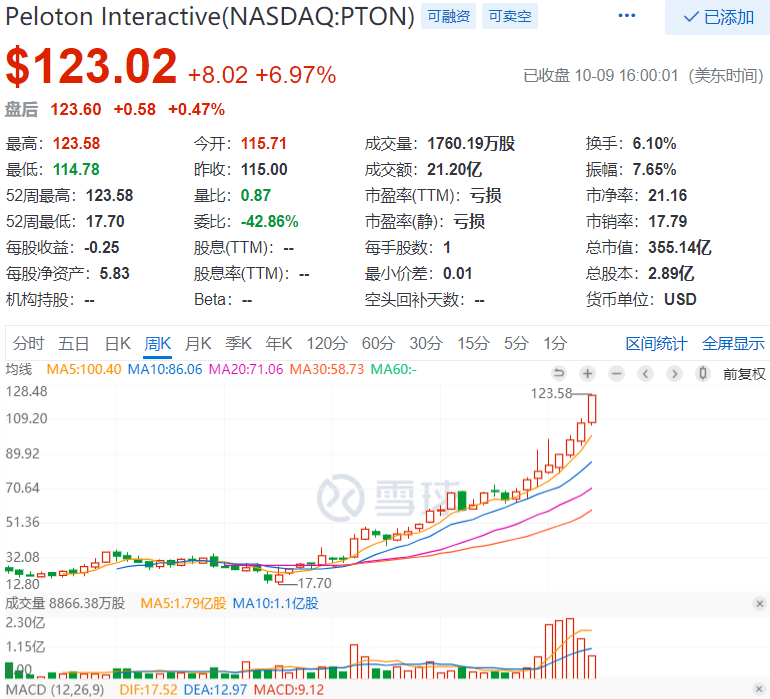Click the 委比 value -42.86%

270,222
